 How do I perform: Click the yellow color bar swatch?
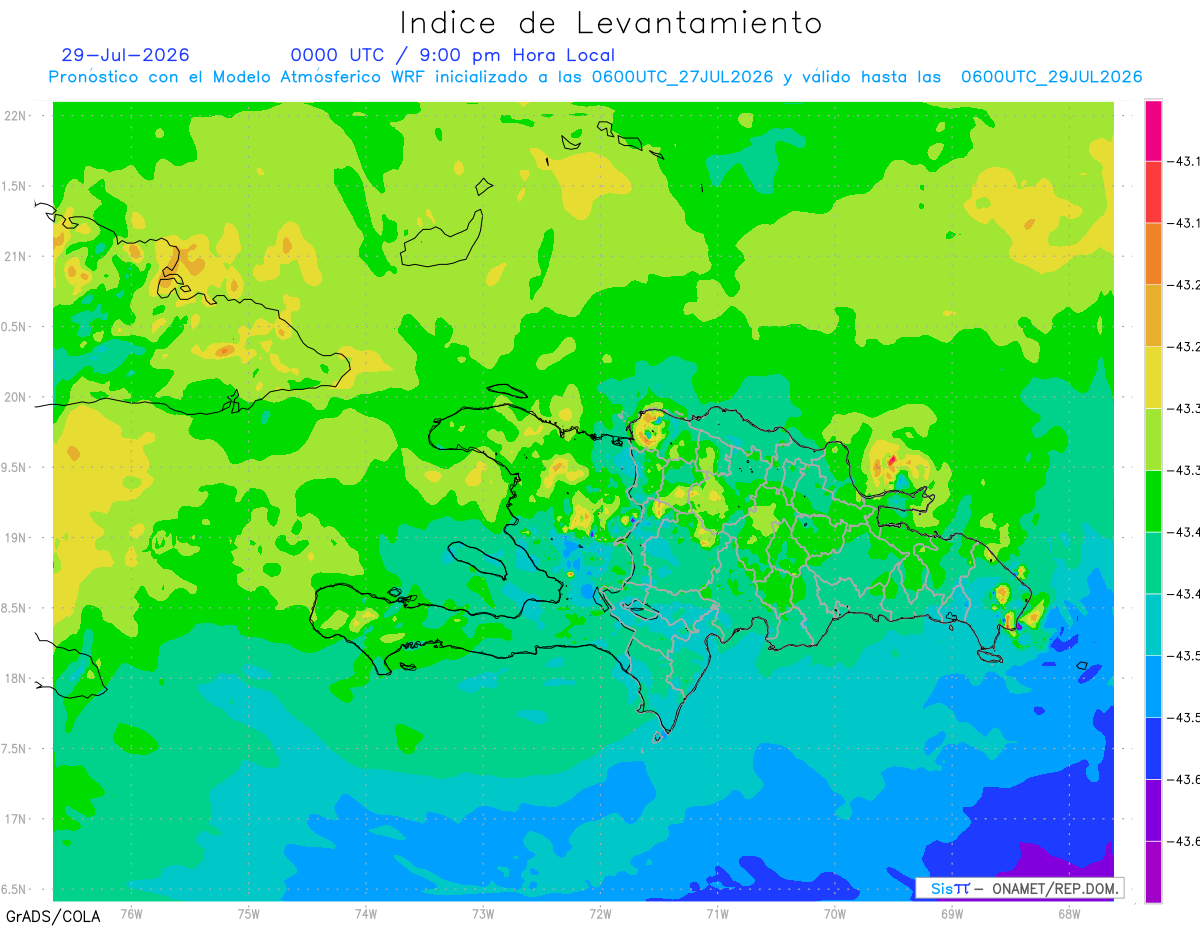[1153, 378]
